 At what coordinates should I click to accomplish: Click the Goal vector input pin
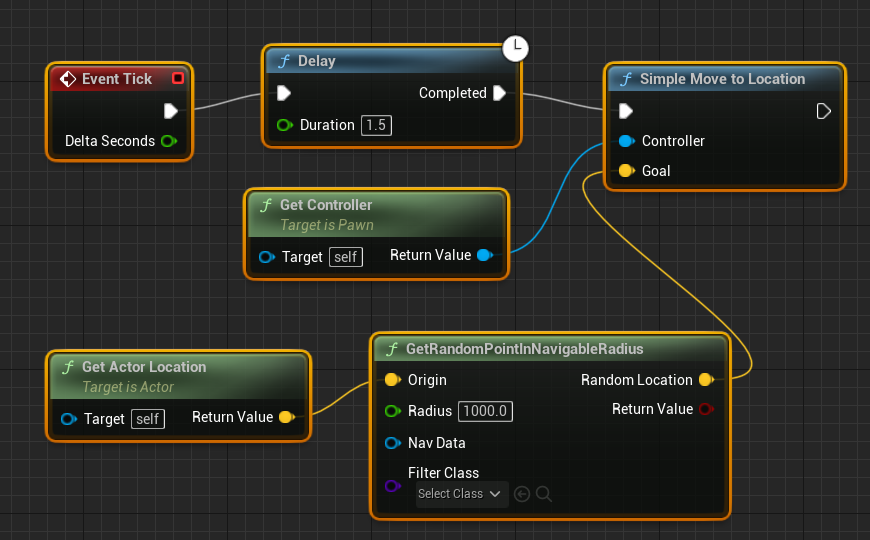[626, 170]
